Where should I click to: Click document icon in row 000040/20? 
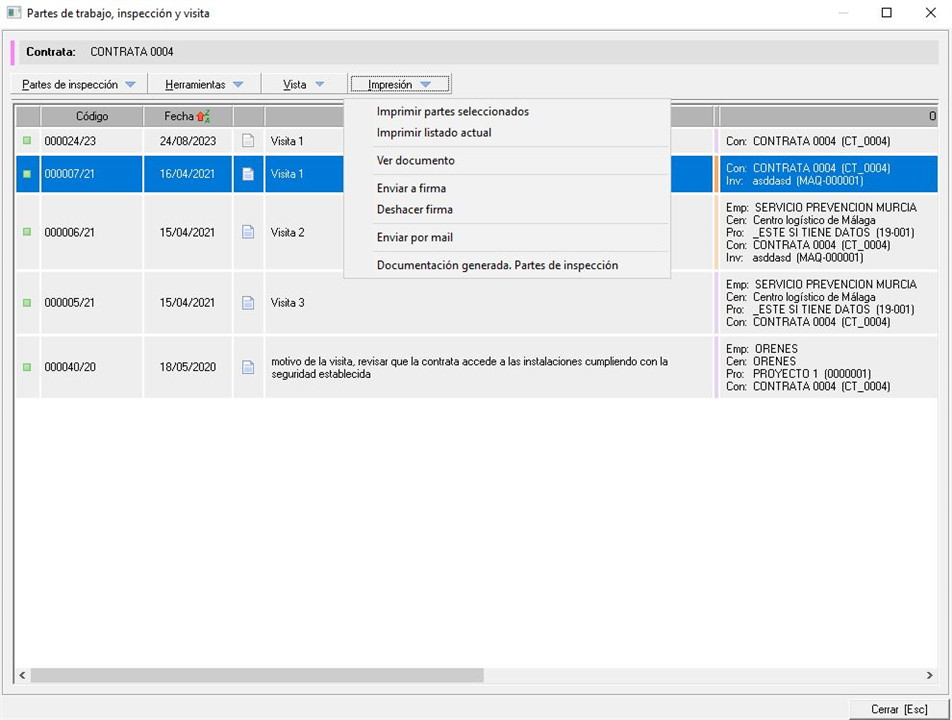[x=248, y=367]
